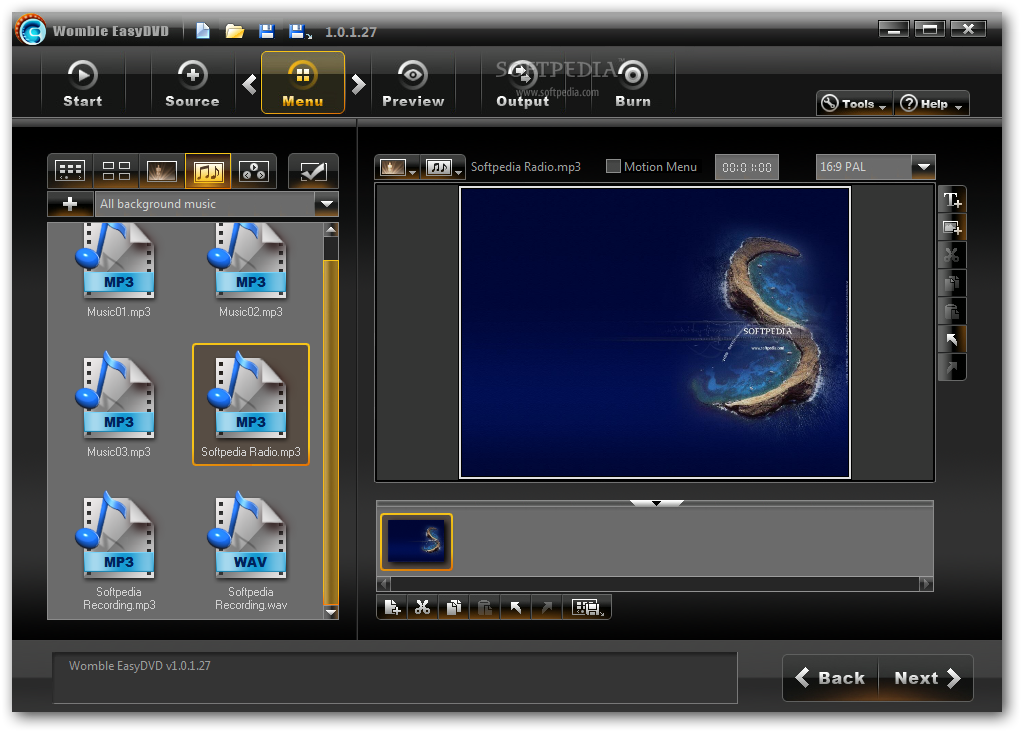Click the page strip scroll-right arrow
1022x732 pixels.
[926, 584]
